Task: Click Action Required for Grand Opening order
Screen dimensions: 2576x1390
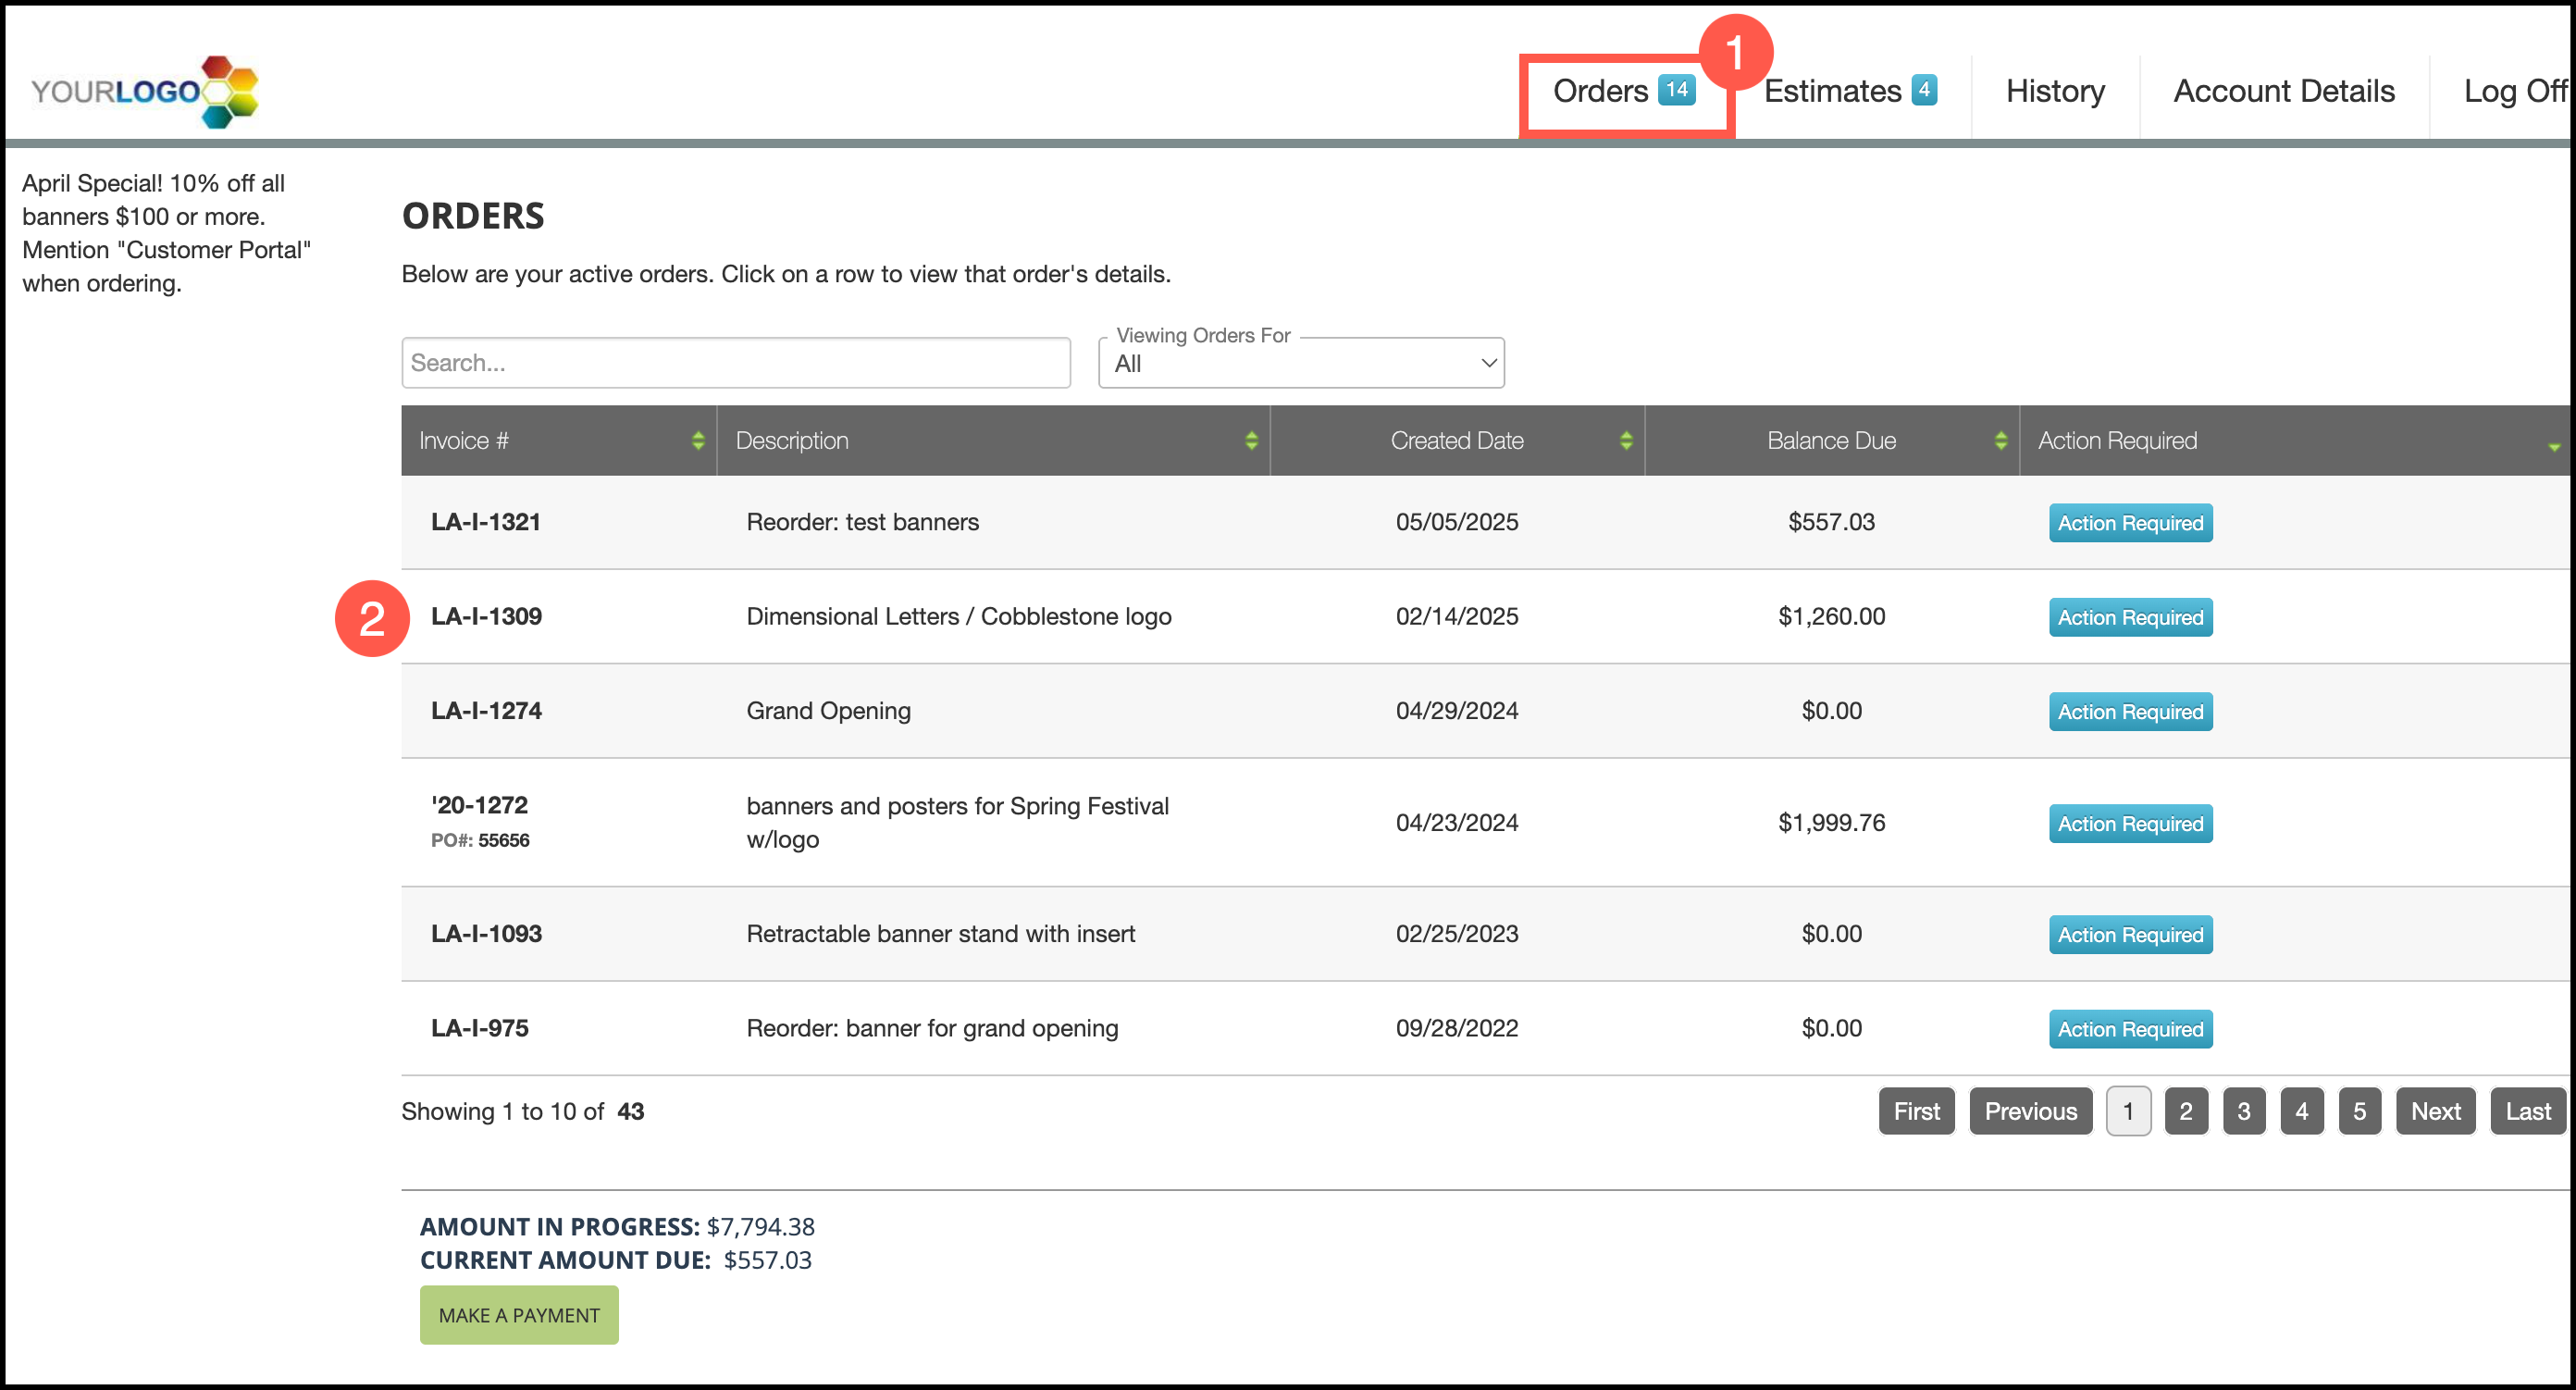Action: (2129, 712)
